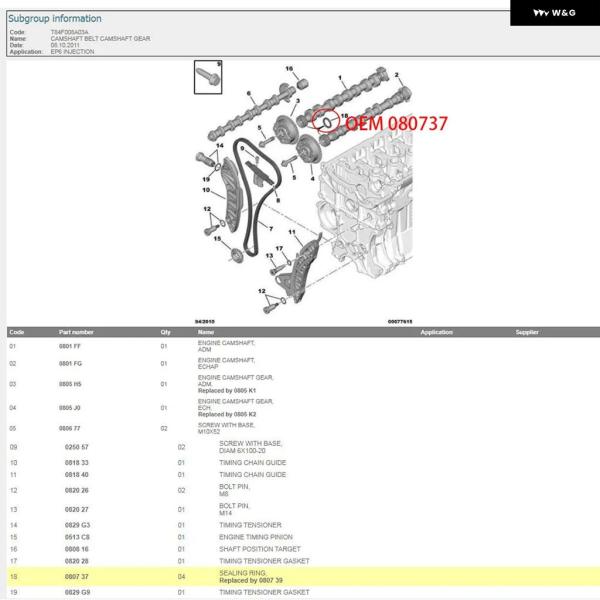
Task: Click the Supplier column header
Action: (x=526, y=332)
